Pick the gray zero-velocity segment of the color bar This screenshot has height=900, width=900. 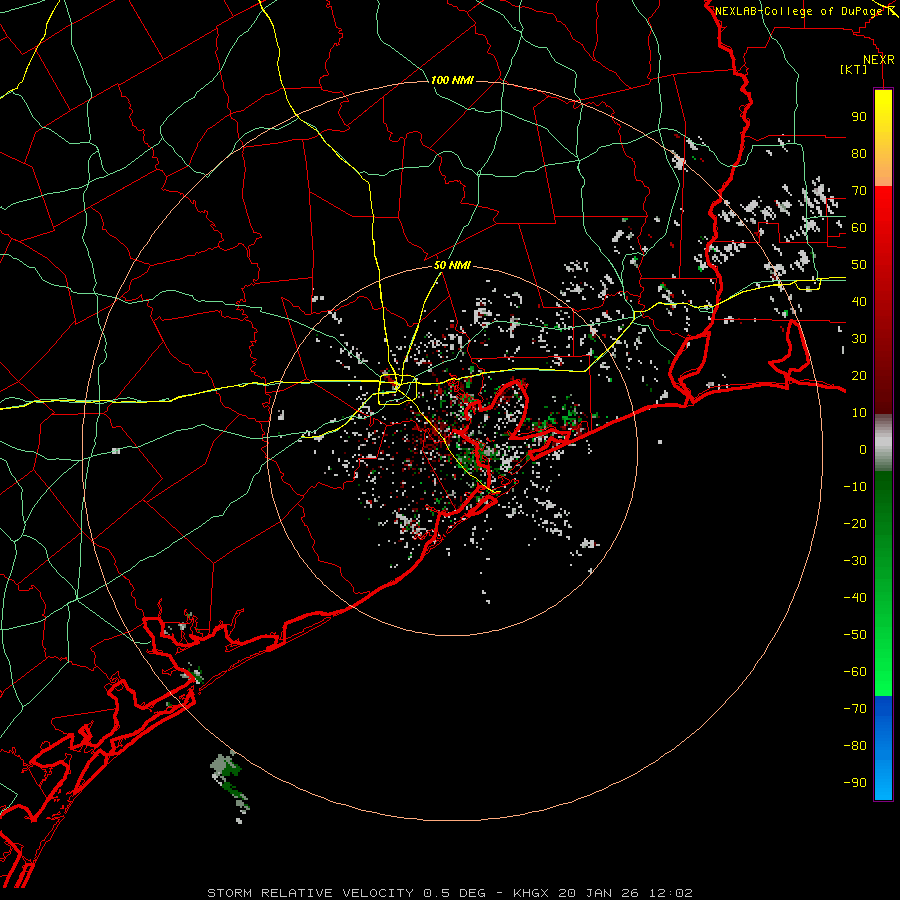click(883, 443)
